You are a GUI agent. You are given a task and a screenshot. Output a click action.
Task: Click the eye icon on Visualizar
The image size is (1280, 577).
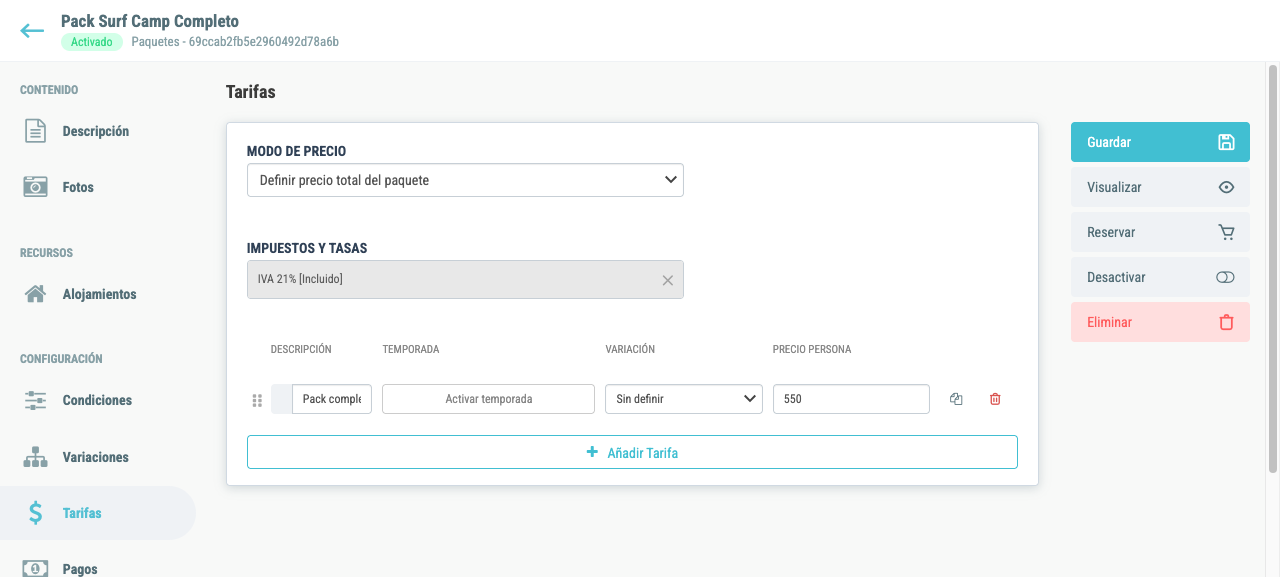coord(1226,187)
